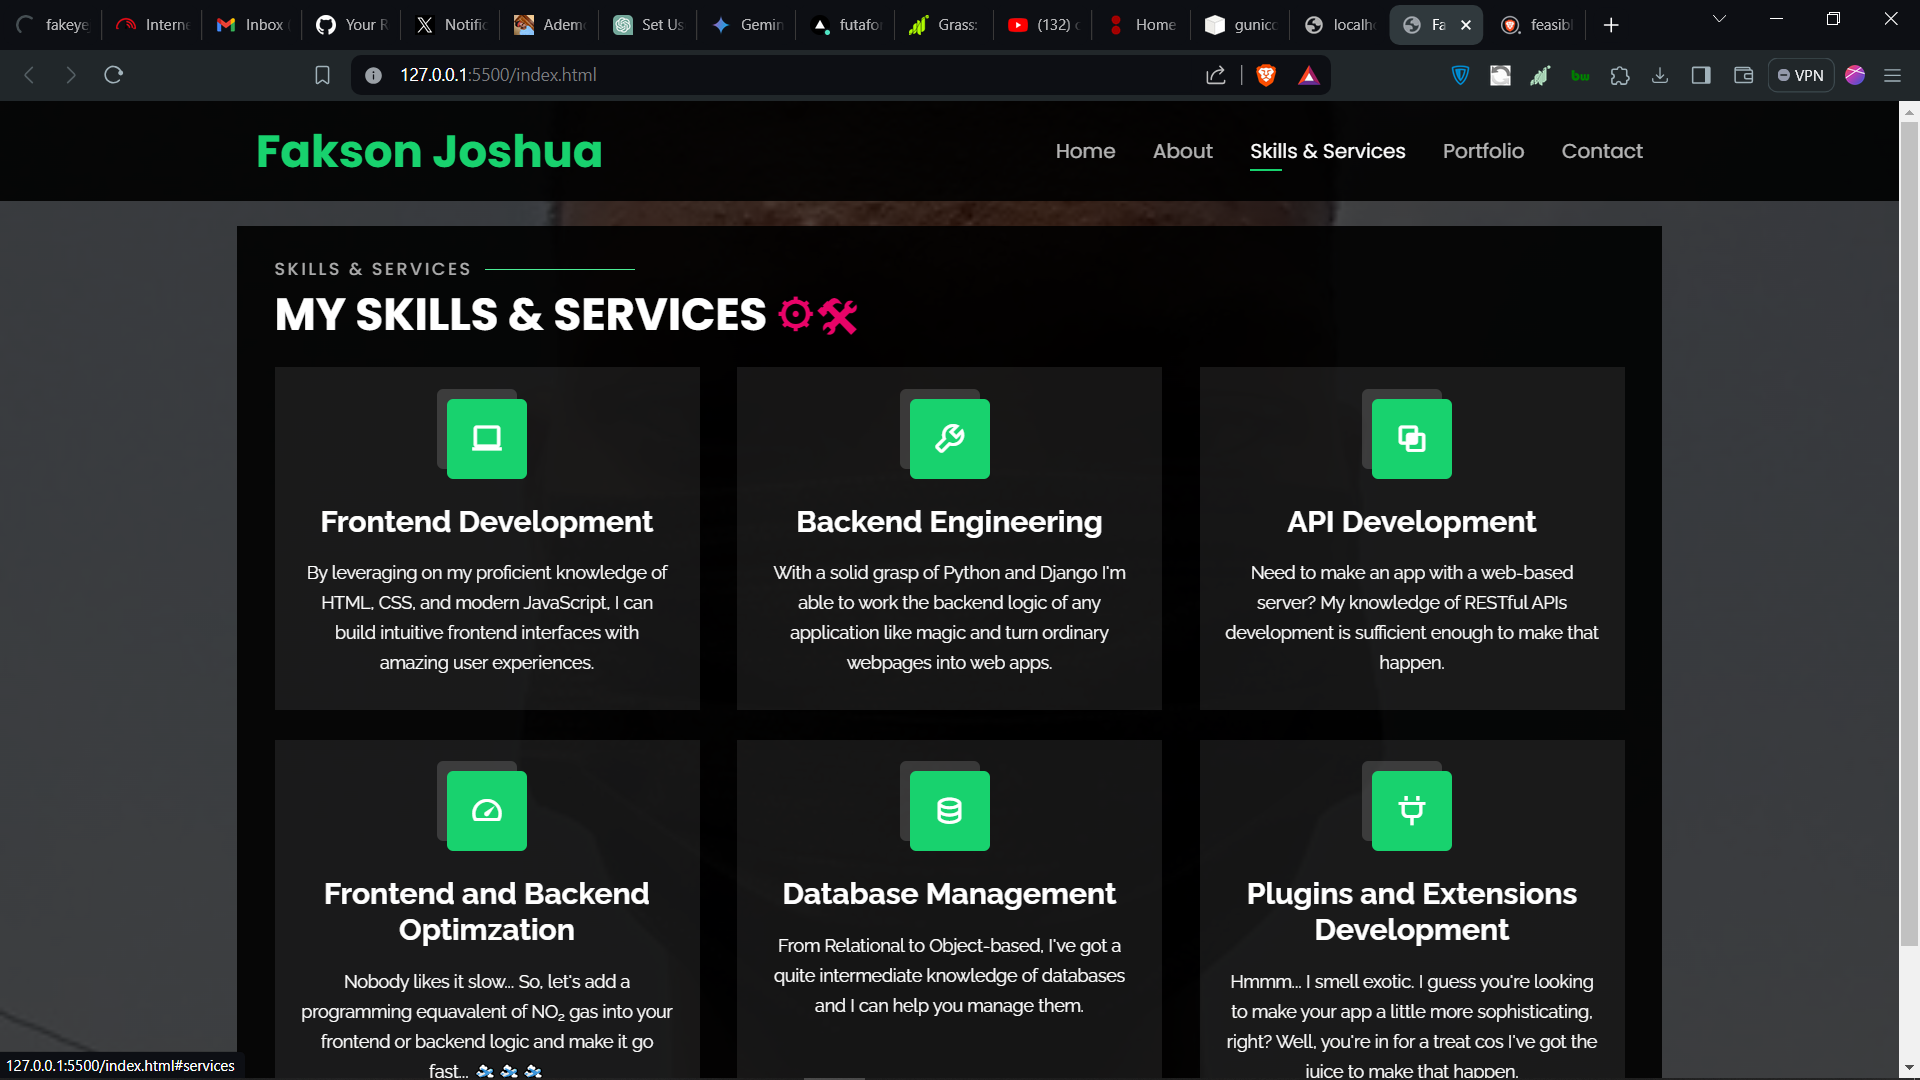
Task: Click the Grass extension icon in toolbar
Action: (x=1540, y=75)
